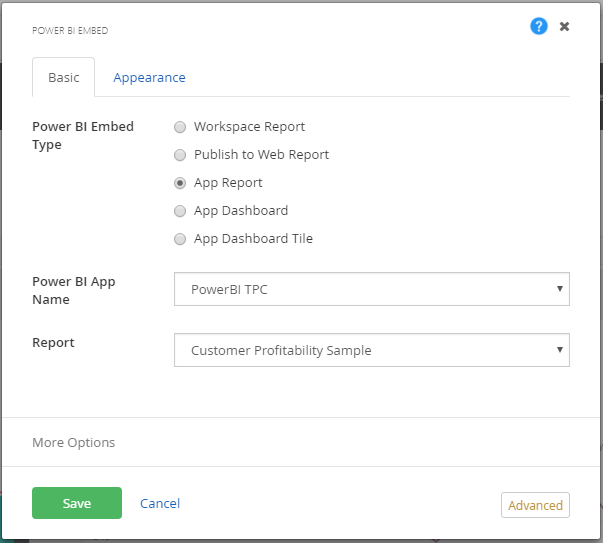603x543 pixels.
Task: Cancel the dialog via Cancel link
Action: pos(160,503)
